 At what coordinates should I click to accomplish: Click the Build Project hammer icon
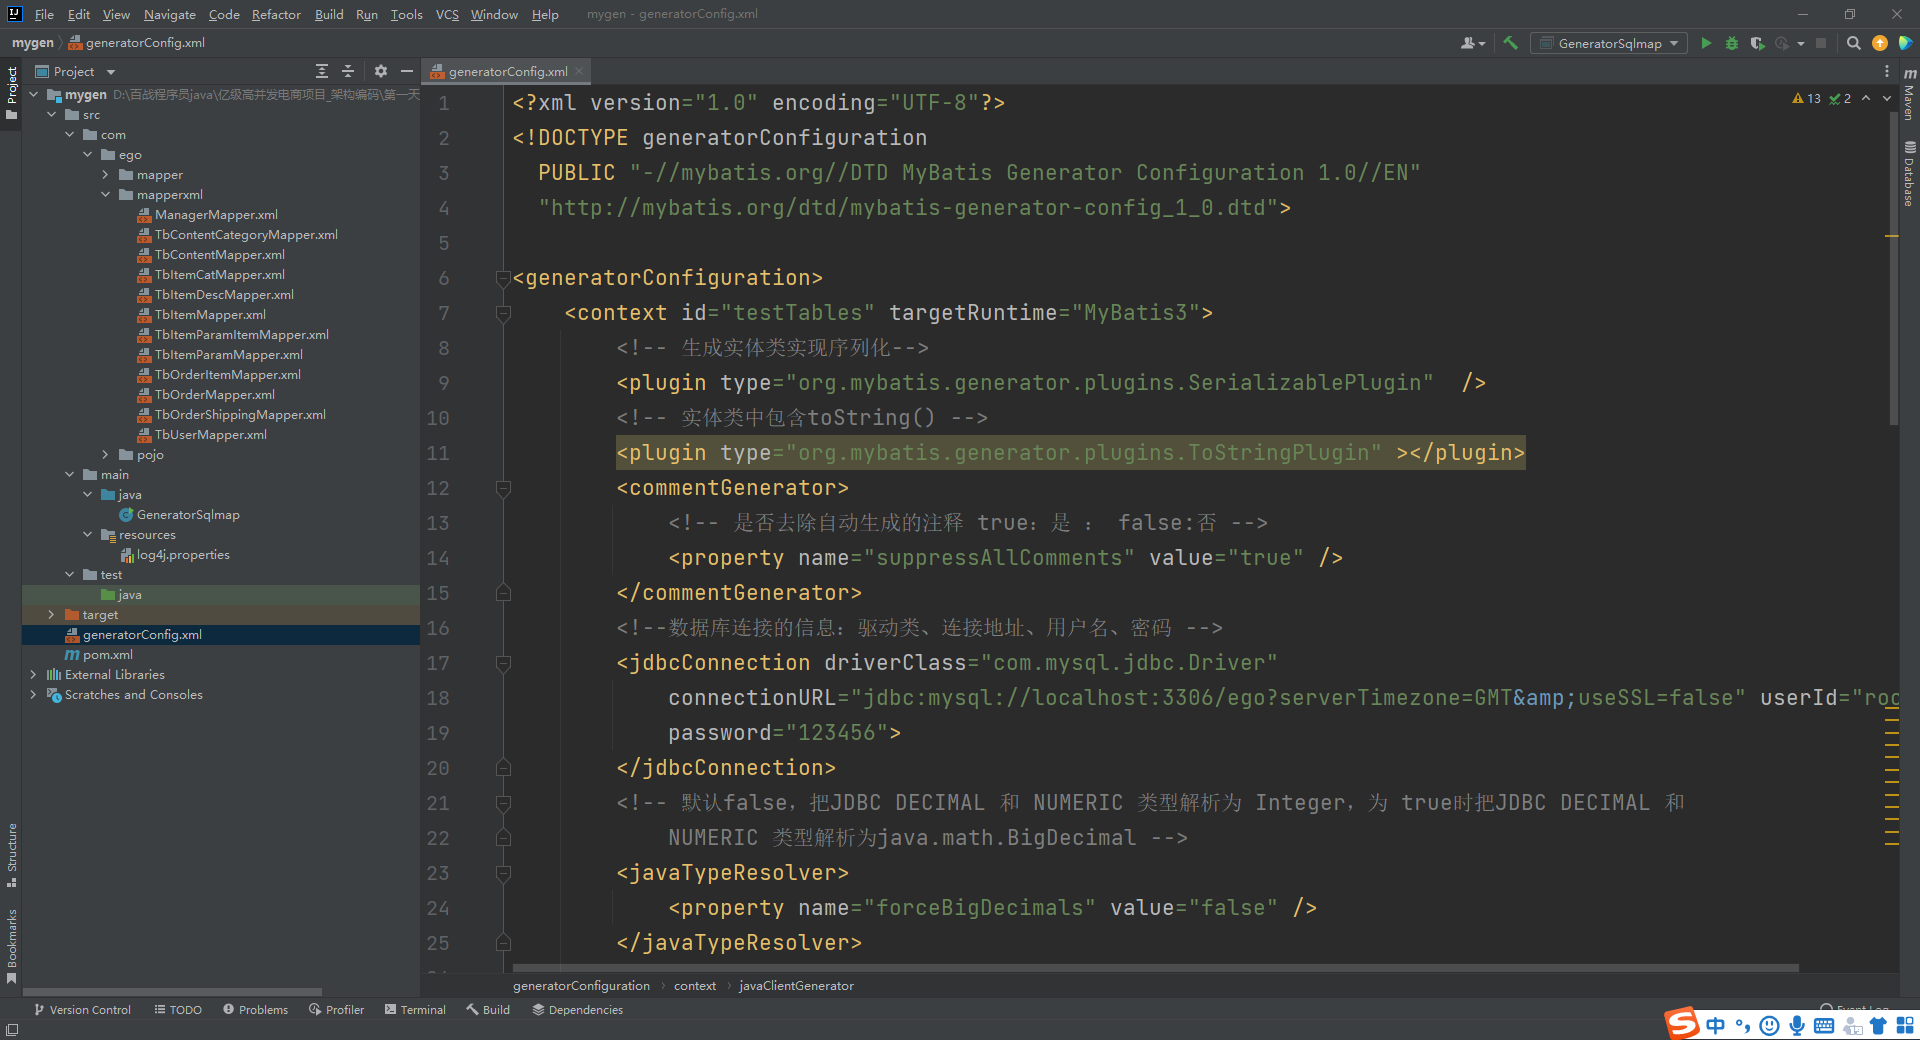point(1510,43)
